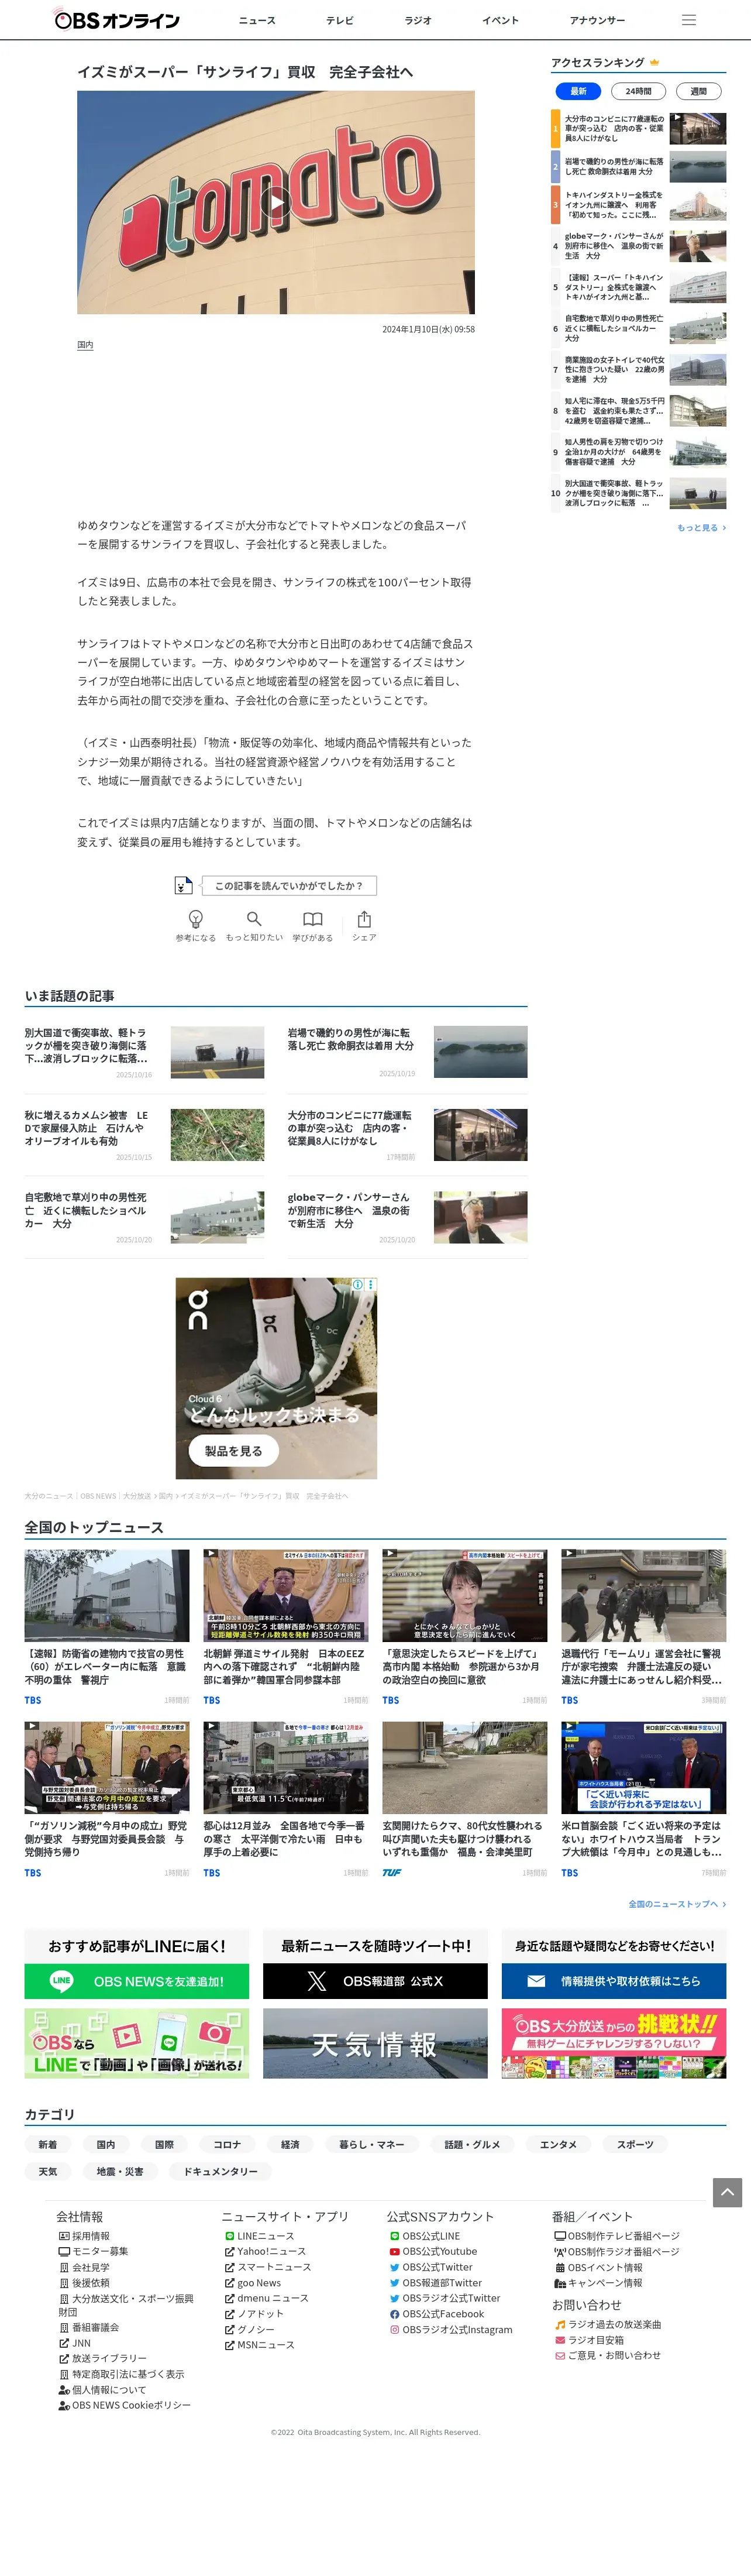Click OBS NEWS Cookieポリシー footer link
This screenshot has width=751, height=2576.
click(124, 2405)
